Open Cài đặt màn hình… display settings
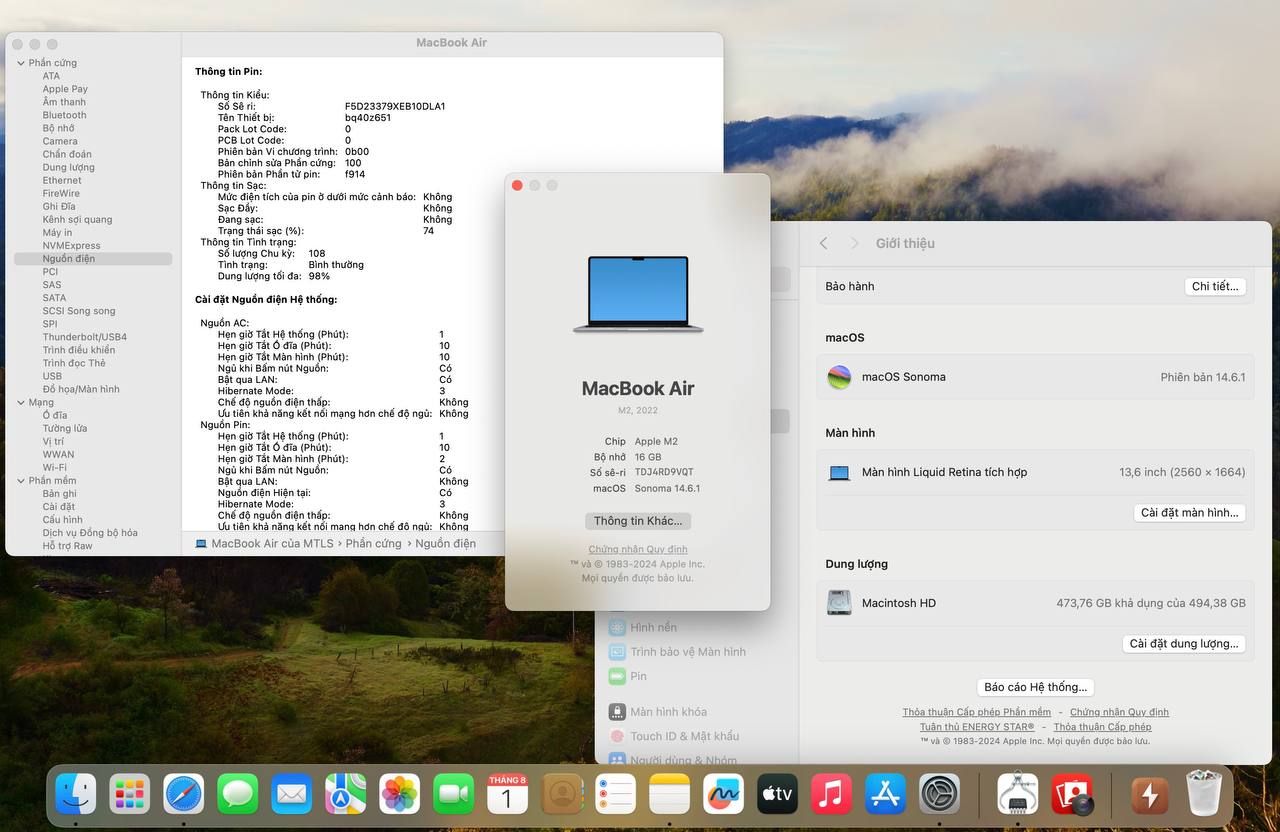Screen dimensions: 1280x832 coord(1190,513)
